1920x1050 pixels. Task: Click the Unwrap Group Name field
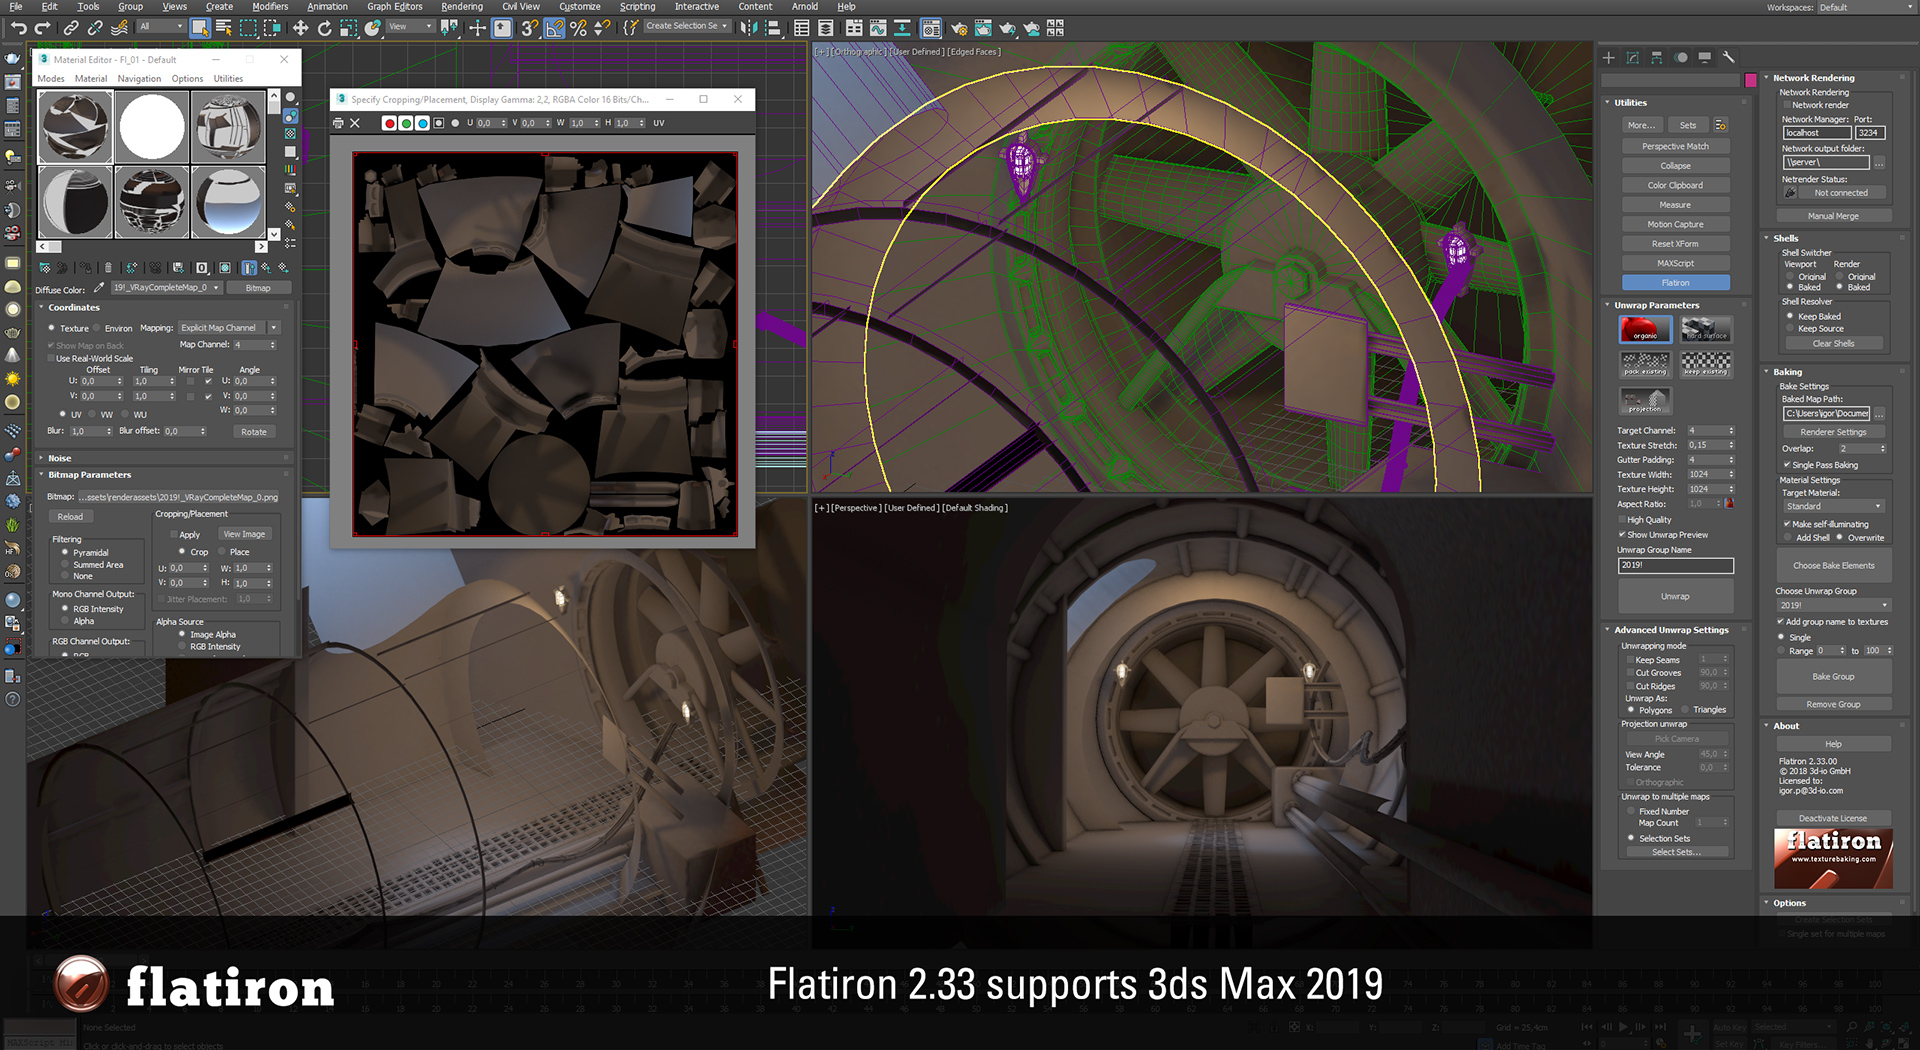[1676, 565]
